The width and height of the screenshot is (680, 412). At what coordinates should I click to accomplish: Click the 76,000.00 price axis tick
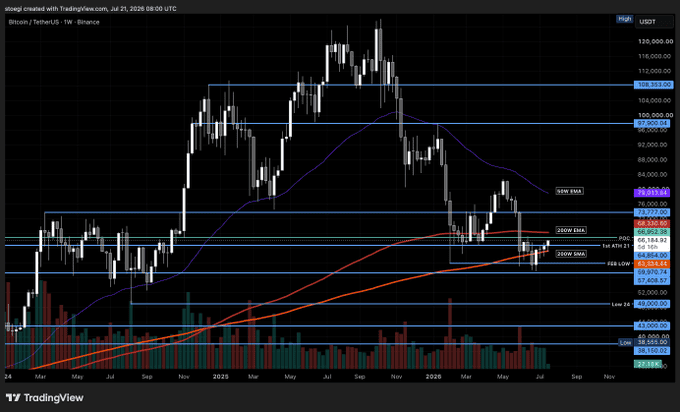(x=652, y=204)
